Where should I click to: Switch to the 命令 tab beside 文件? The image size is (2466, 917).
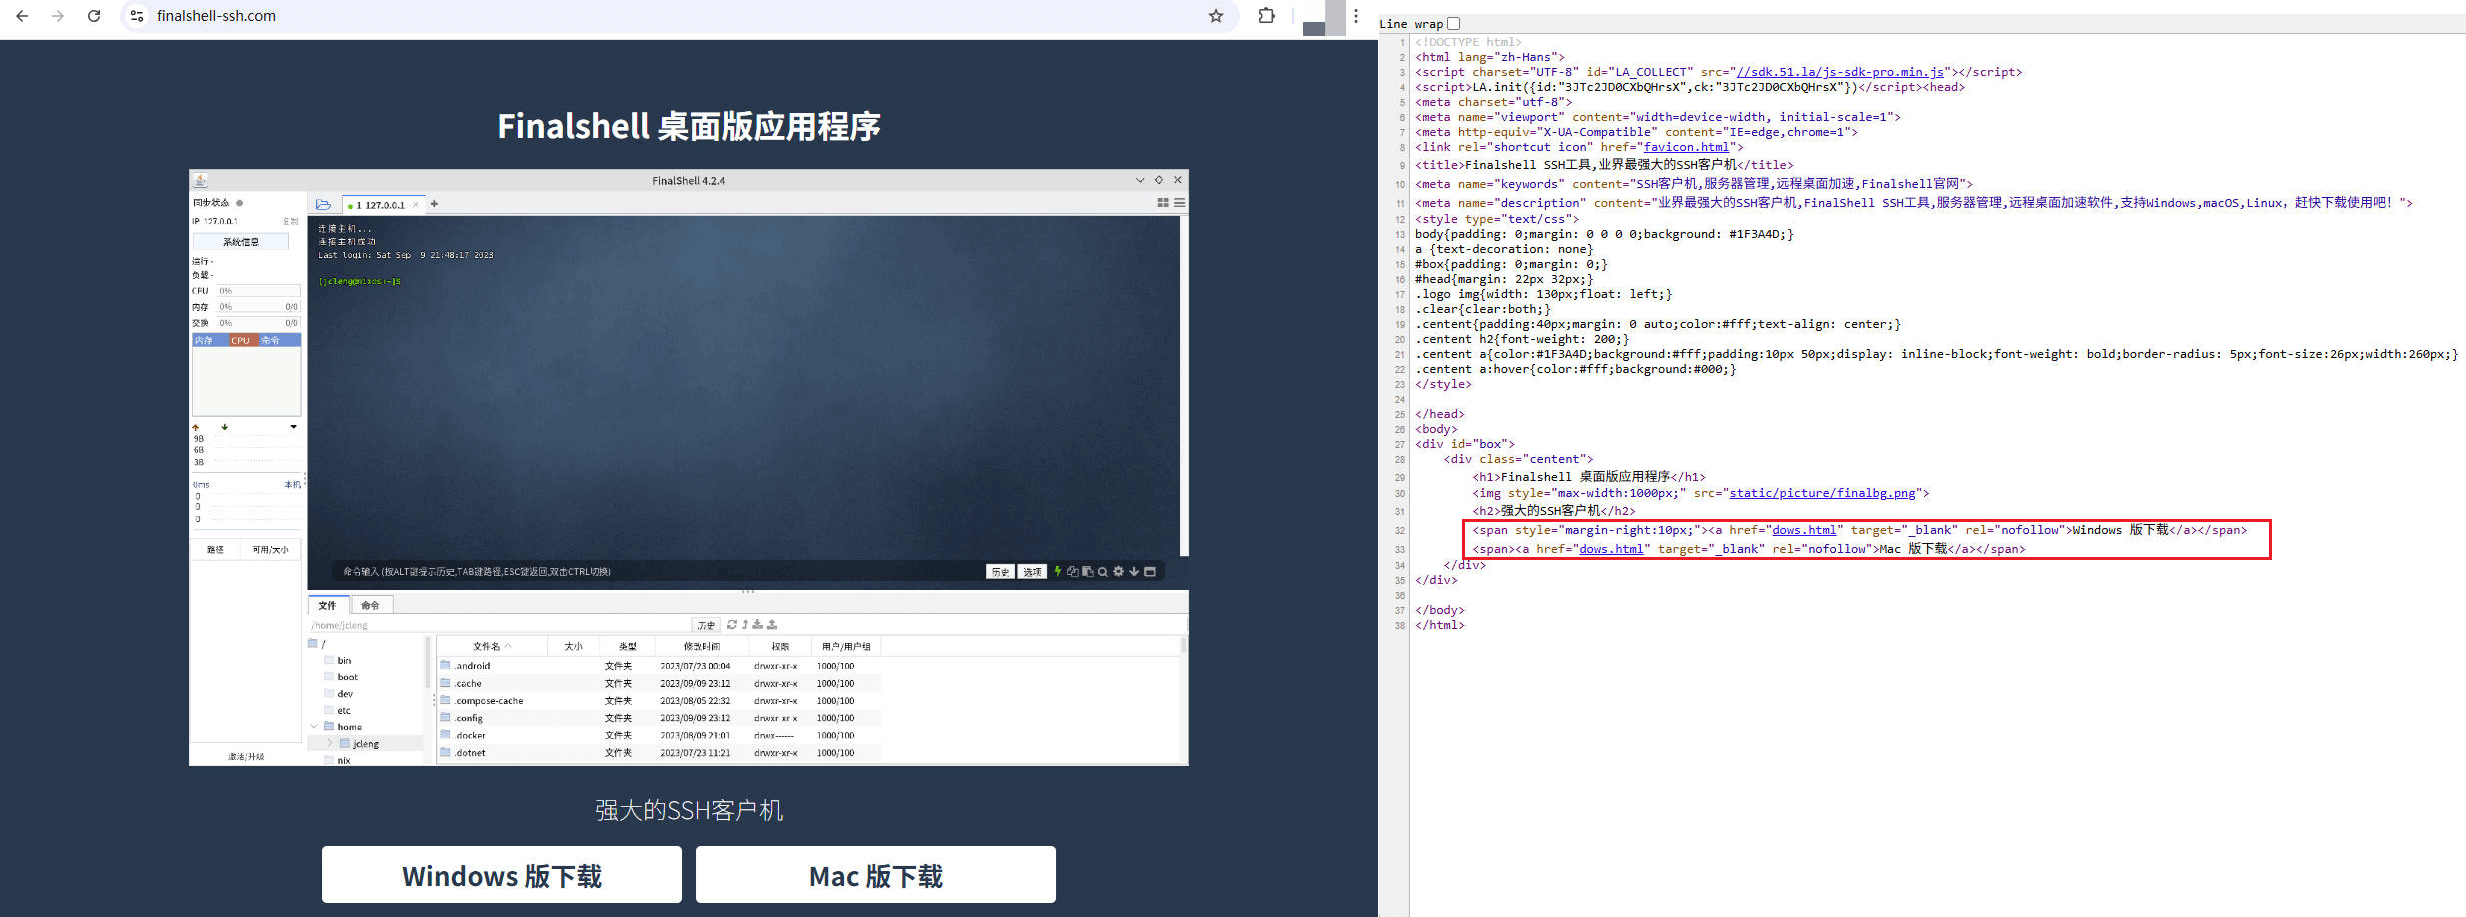click(371, 605)
